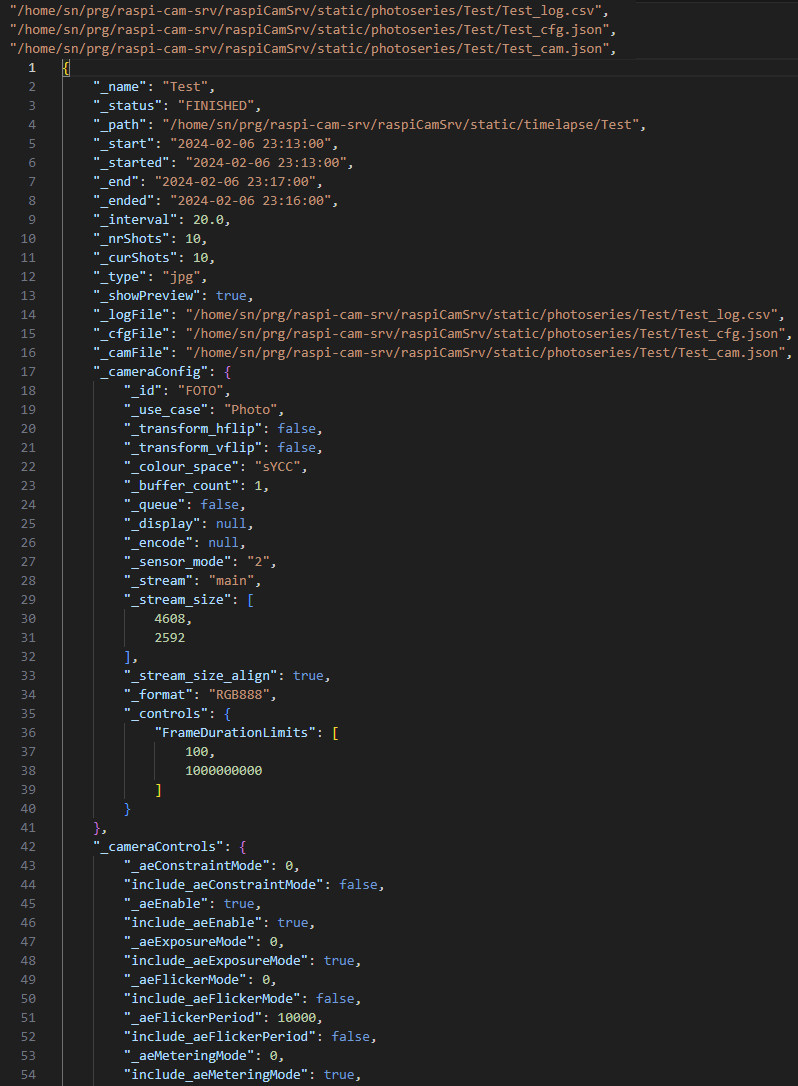Click the "_logFile" key on line 14
This screenshot has width=798, height=1086.
coord(132,314)
